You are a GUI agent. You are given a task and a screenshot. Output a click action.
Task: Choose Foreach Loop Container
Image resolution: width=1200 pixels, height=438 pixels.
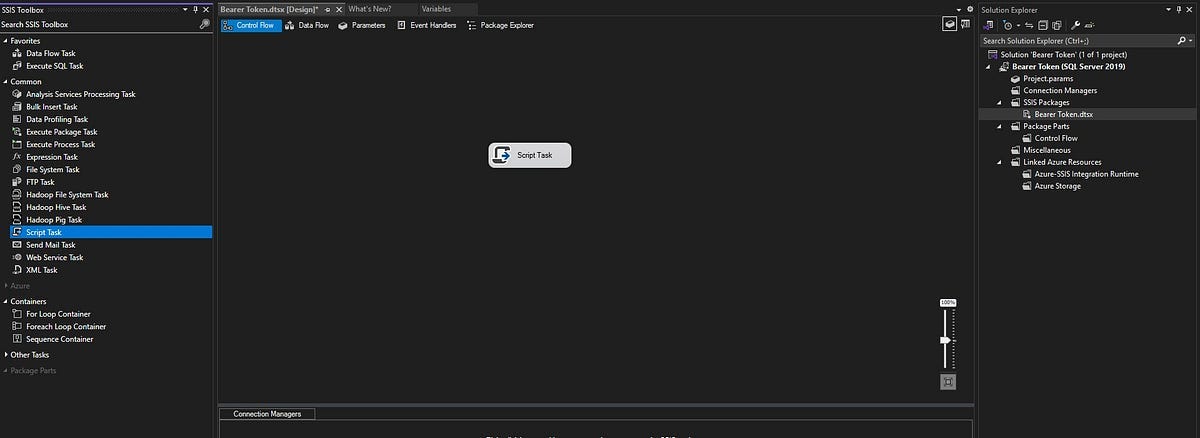click(66, 326)
